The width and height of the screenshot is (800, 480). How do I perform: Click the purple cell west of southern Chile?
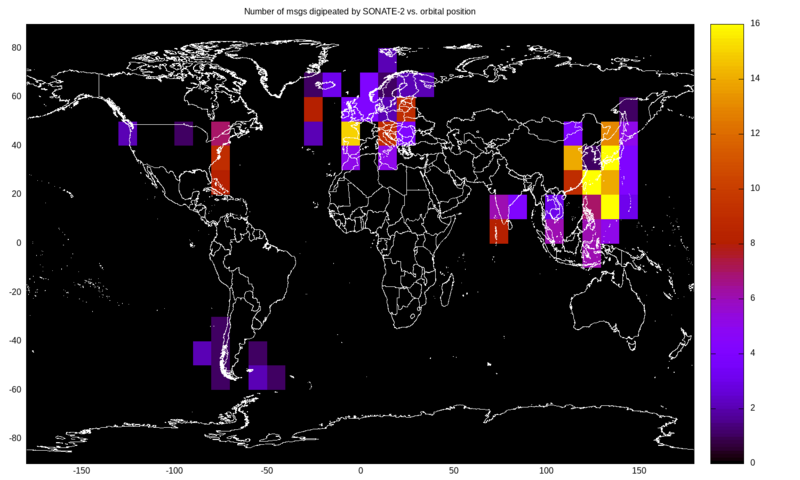coord(202,353)
